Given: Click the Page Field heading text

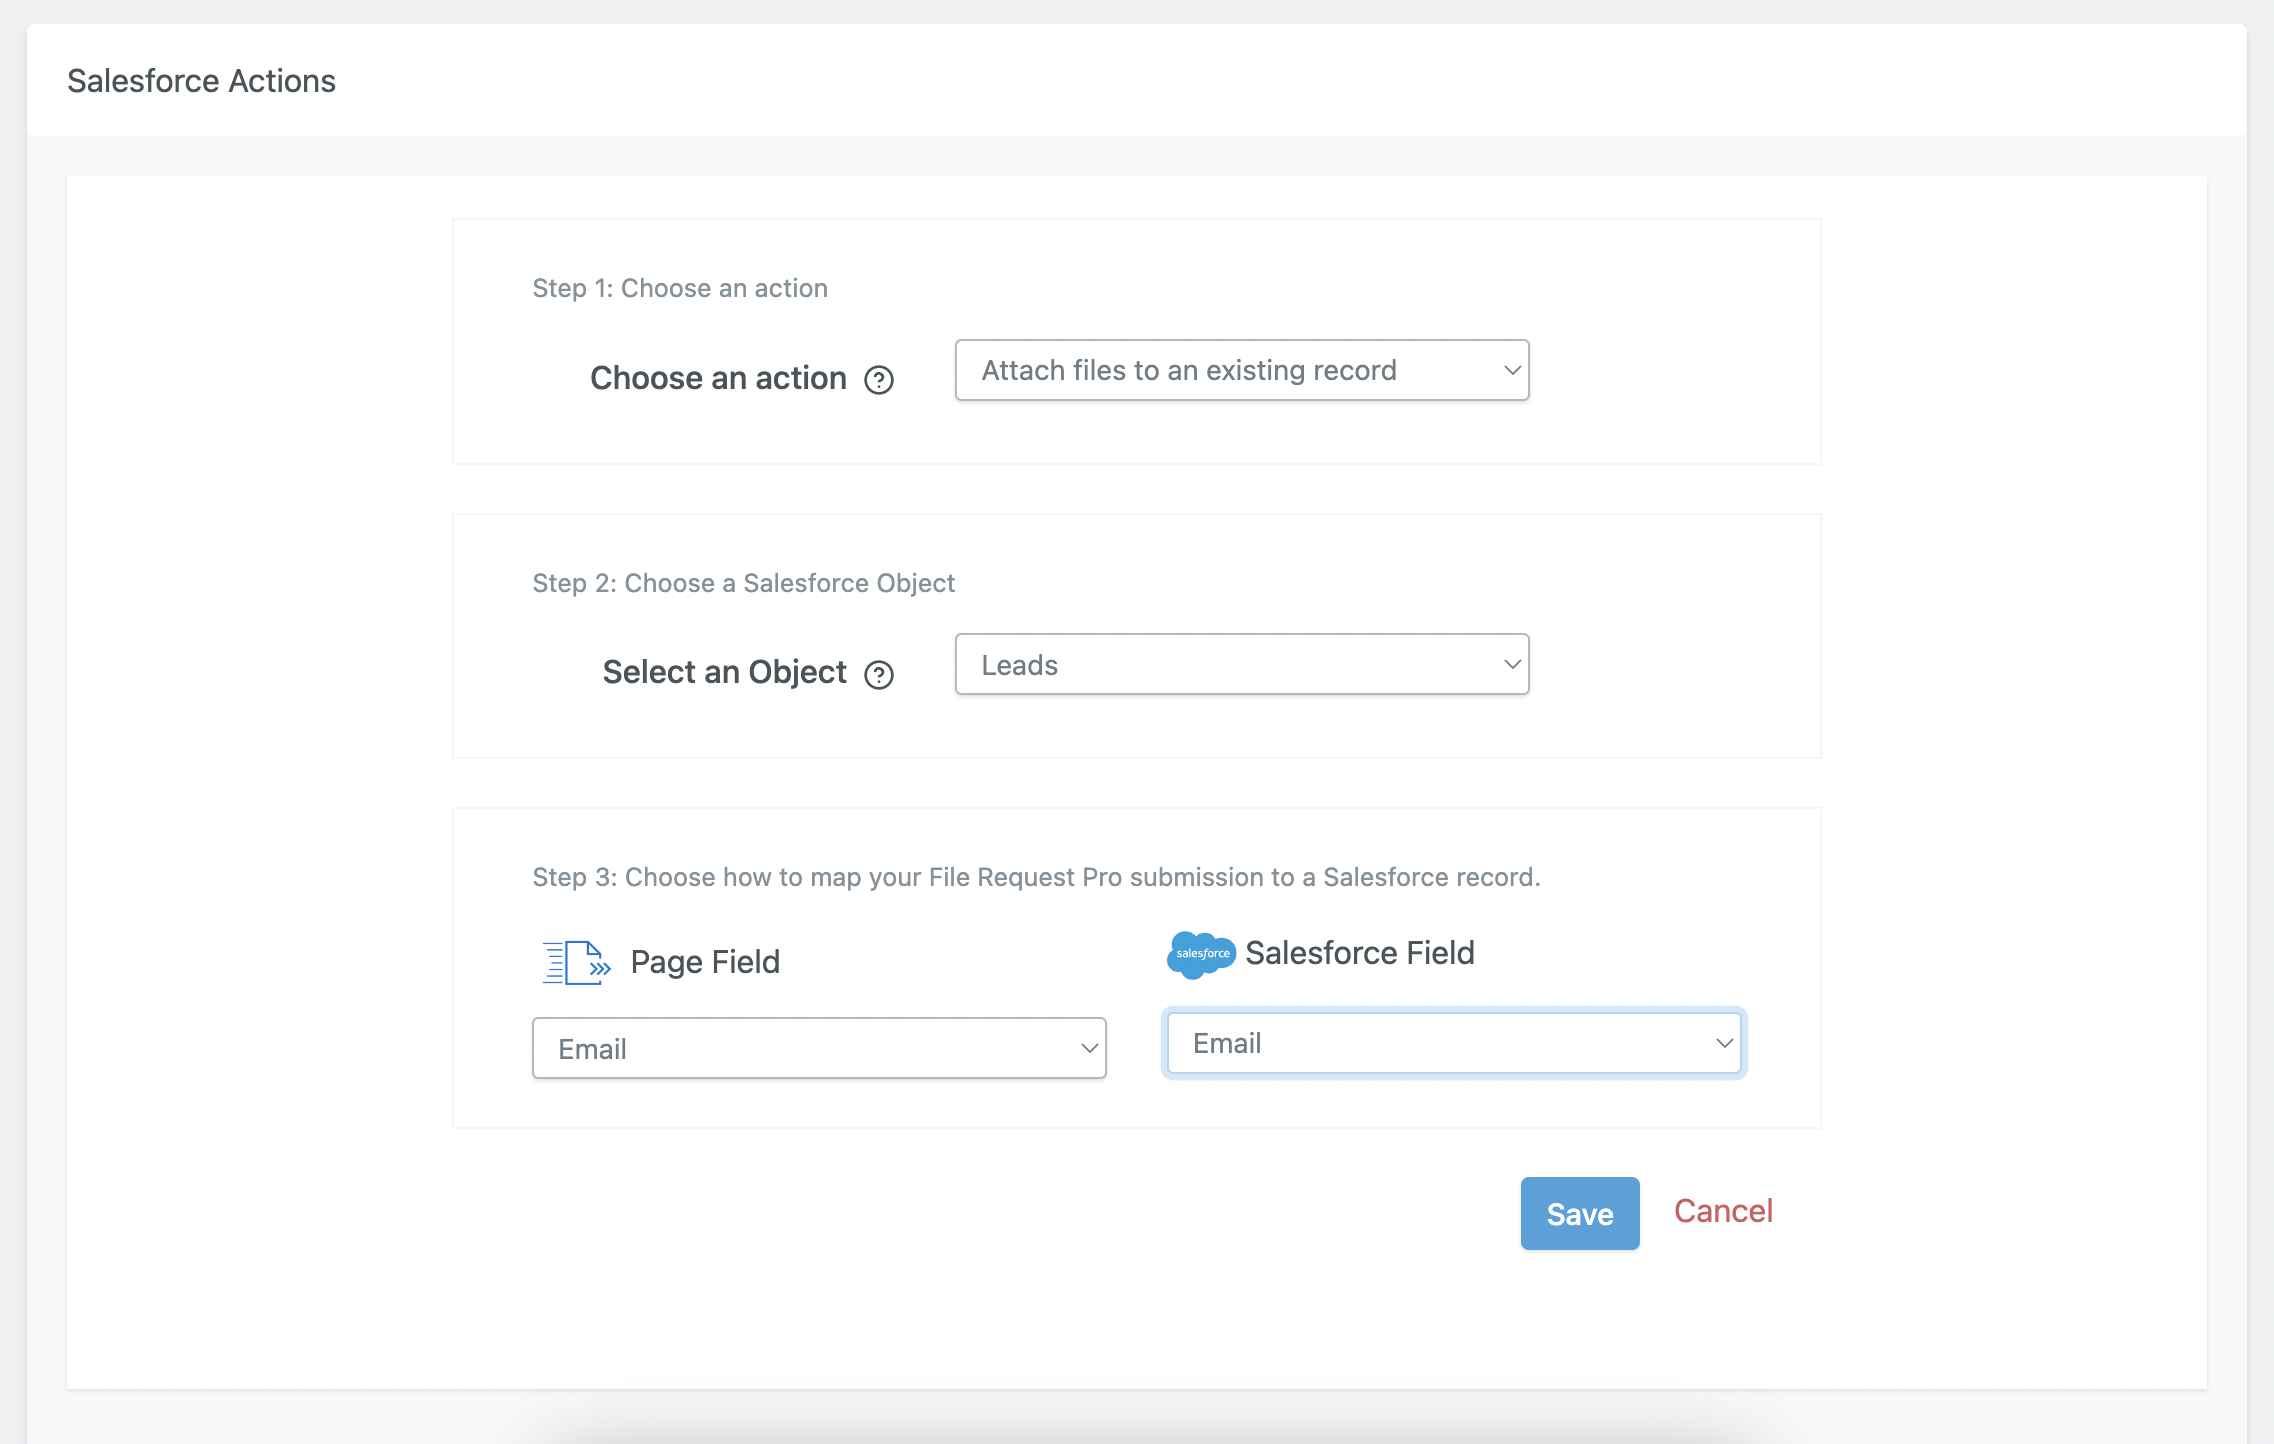Looking at the screenshot, I should point(705,962).
